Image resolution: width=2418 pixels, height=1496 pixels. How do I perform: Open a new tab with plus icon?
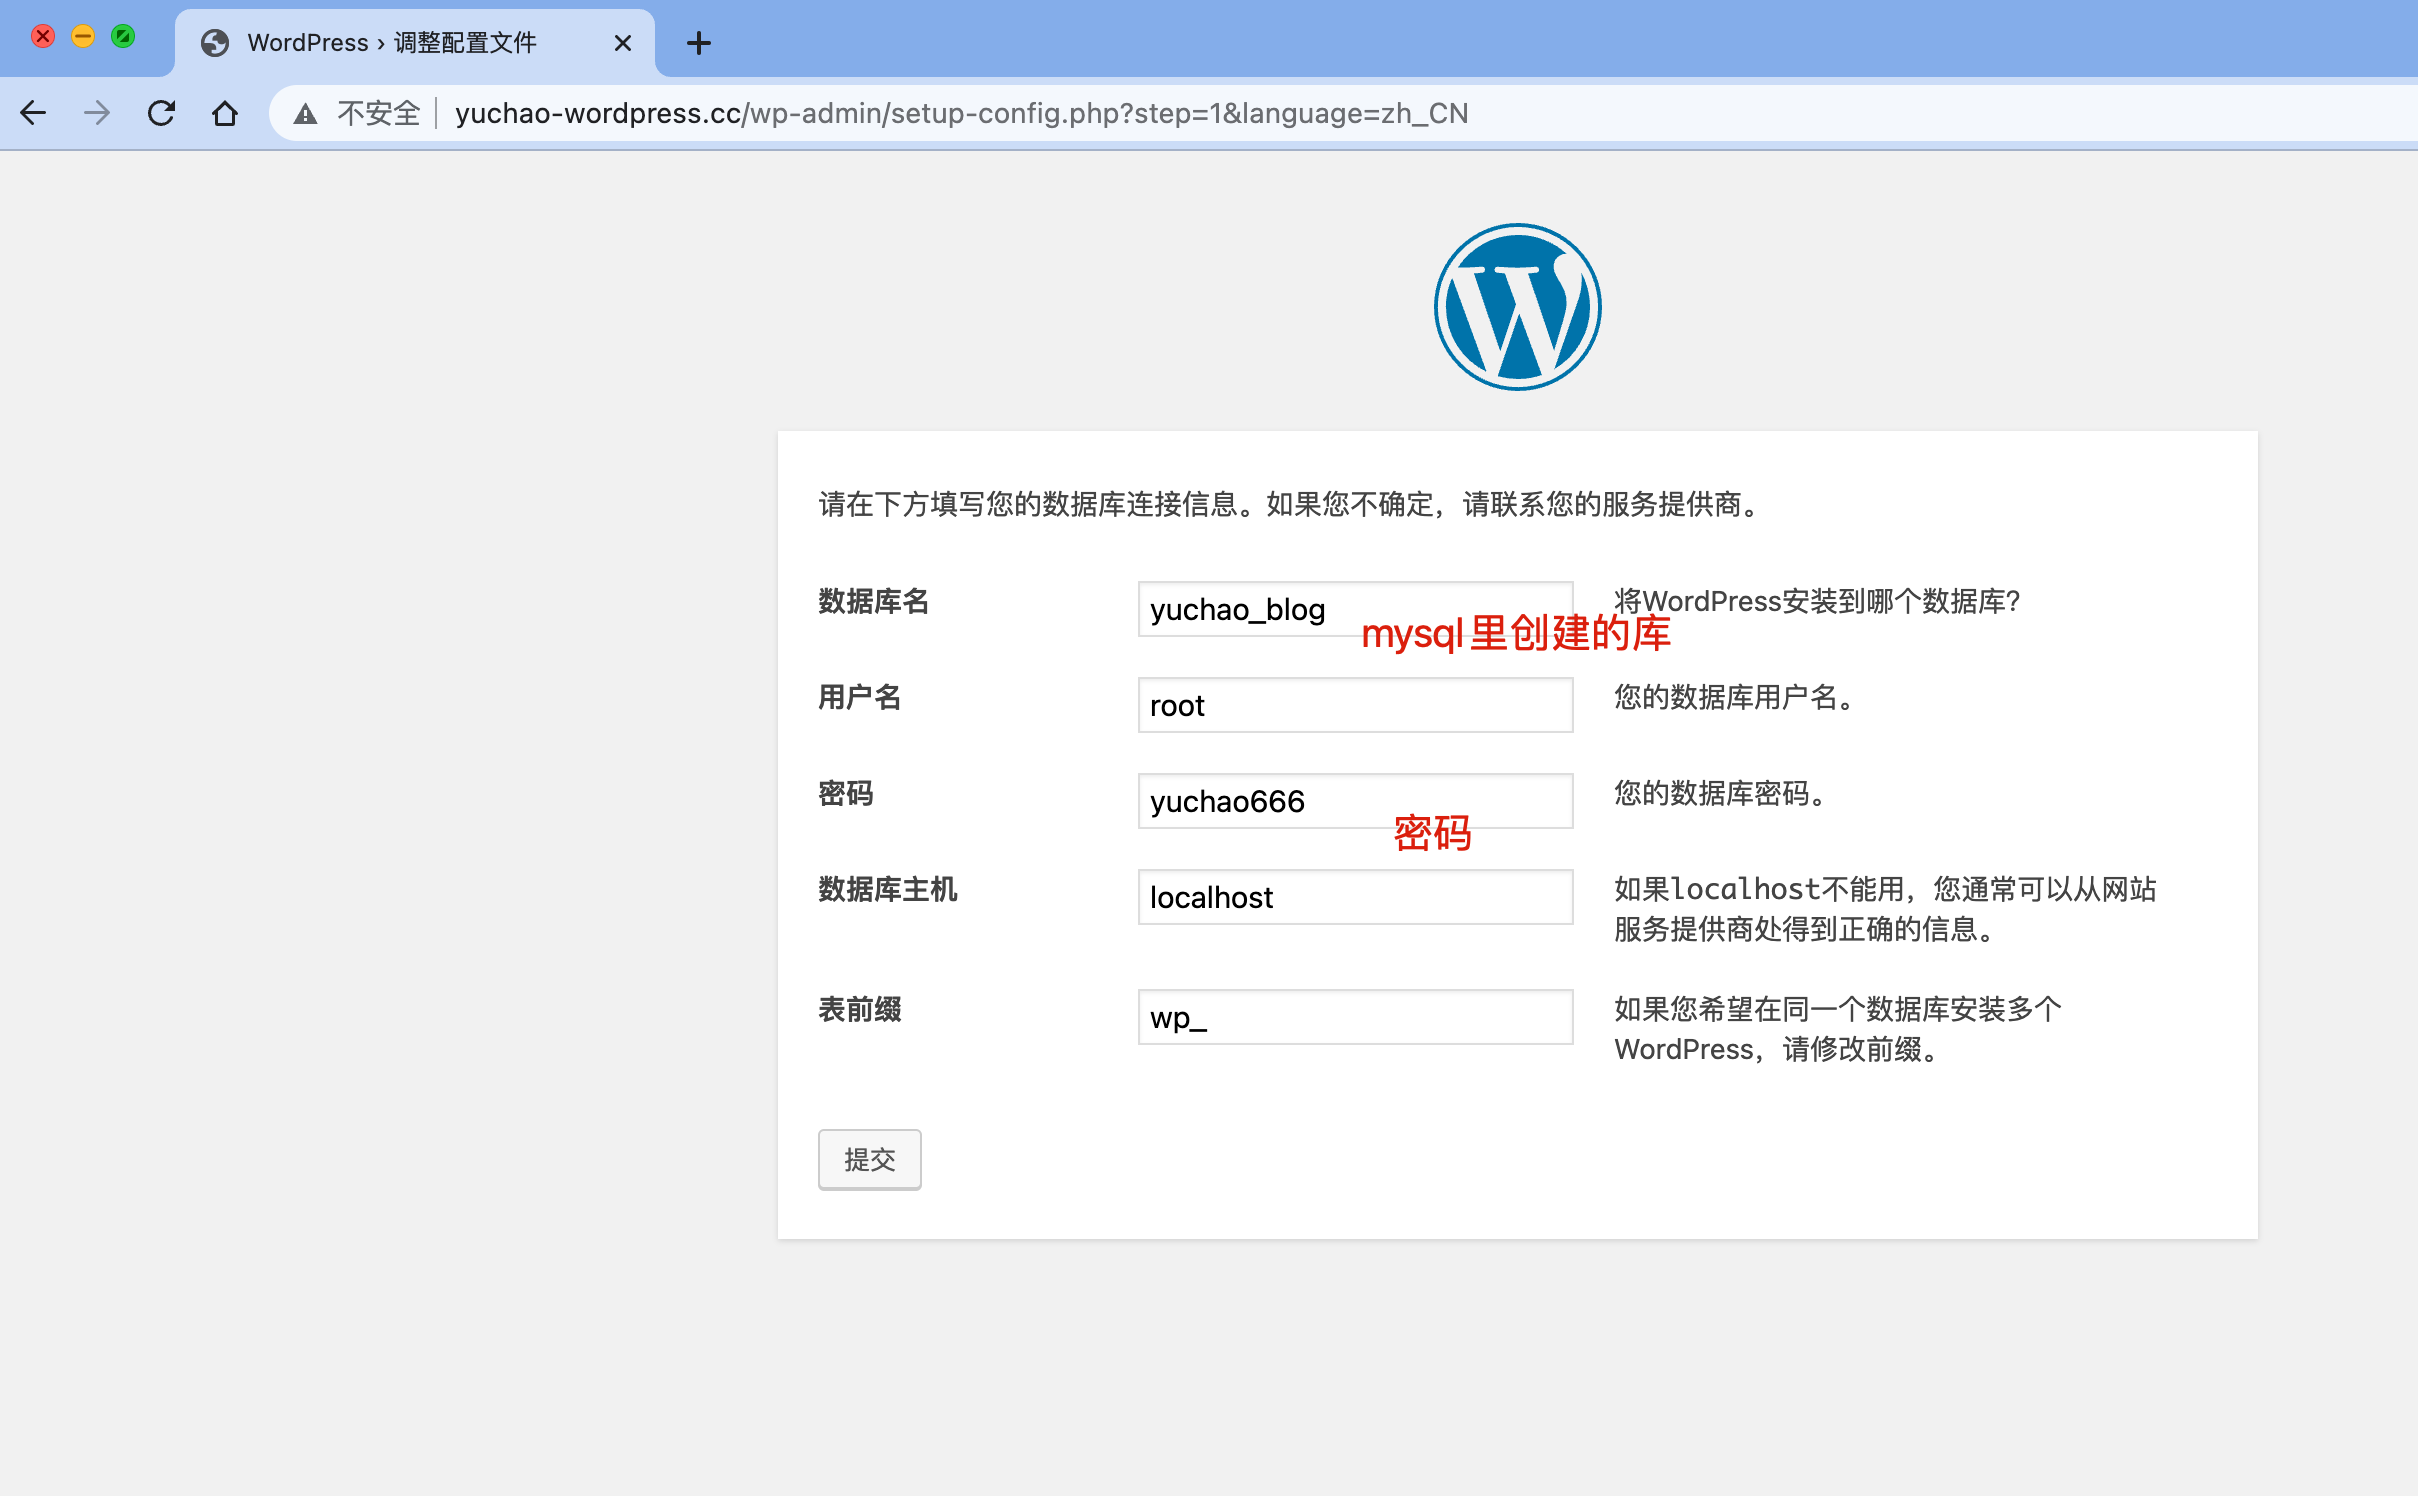pyautogui.click(x=699, y=43)
